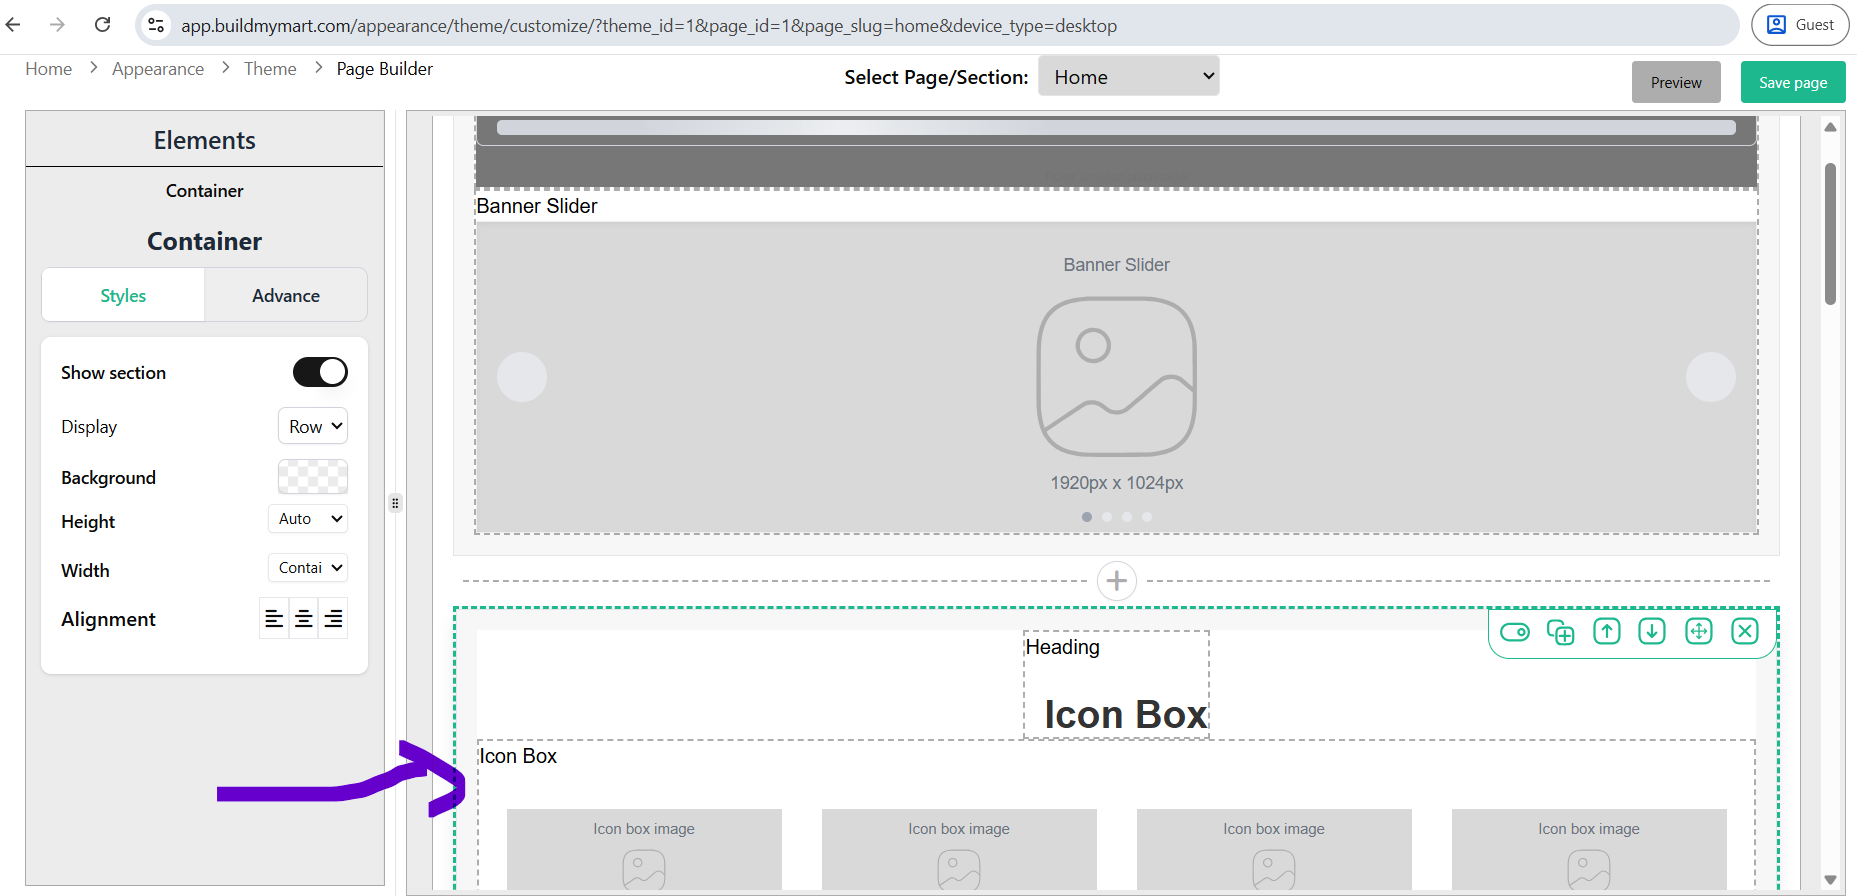
Task: Pick a Background color swatch
Action: (313, 476)
